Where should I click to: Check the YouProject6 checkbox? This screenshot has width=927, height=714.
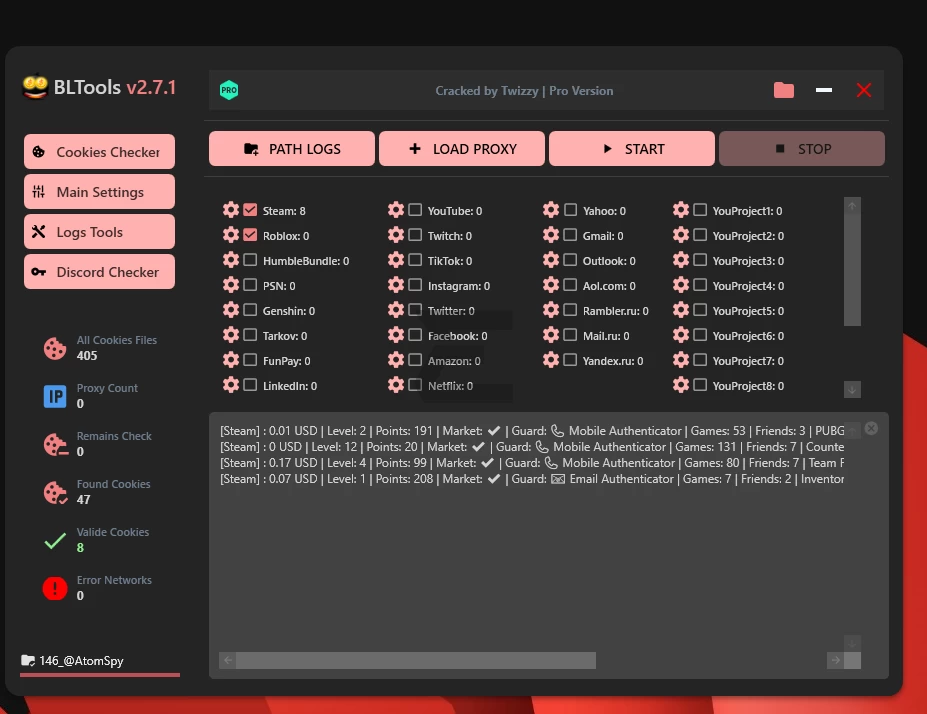click(x=700, y=335)
